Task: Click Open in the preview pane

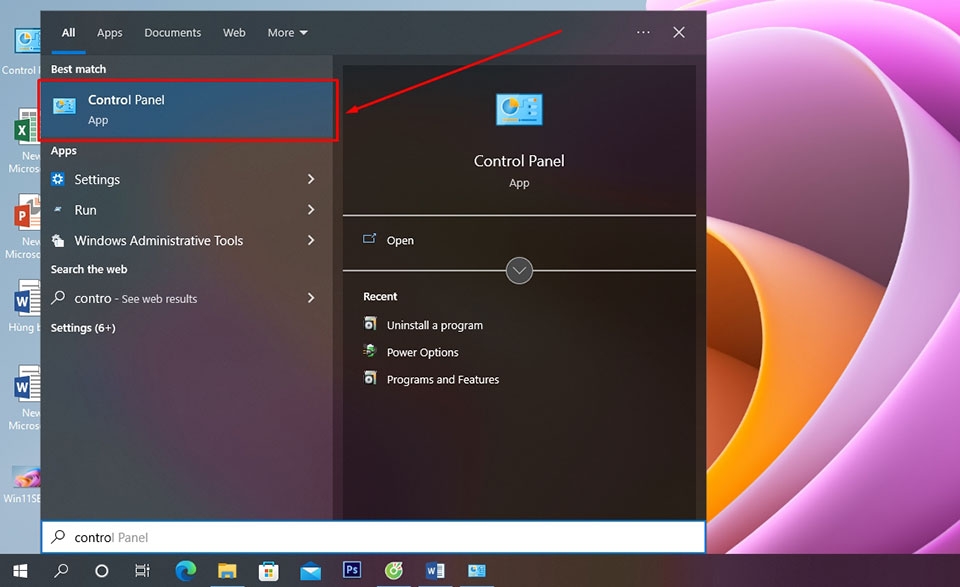Action: click(400, 241)
